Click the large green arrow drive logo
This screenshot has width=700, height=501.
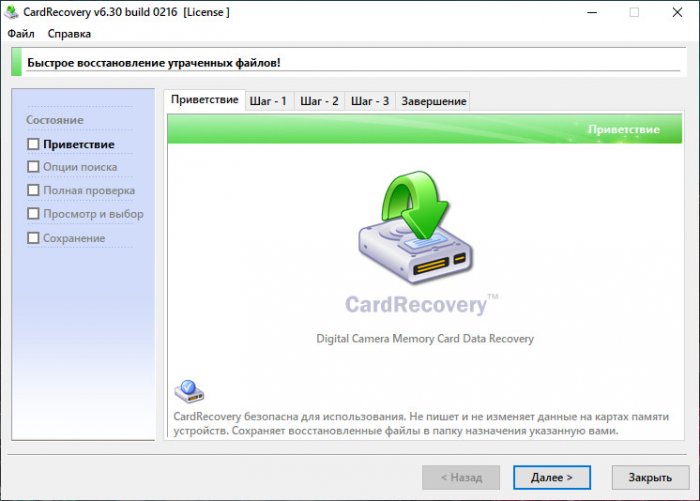click(x=416, y=227)
